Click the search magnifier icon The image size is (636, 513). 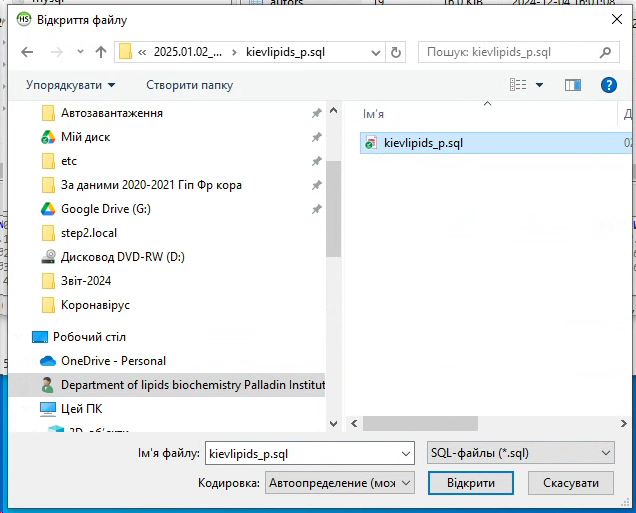coord(606,52)
